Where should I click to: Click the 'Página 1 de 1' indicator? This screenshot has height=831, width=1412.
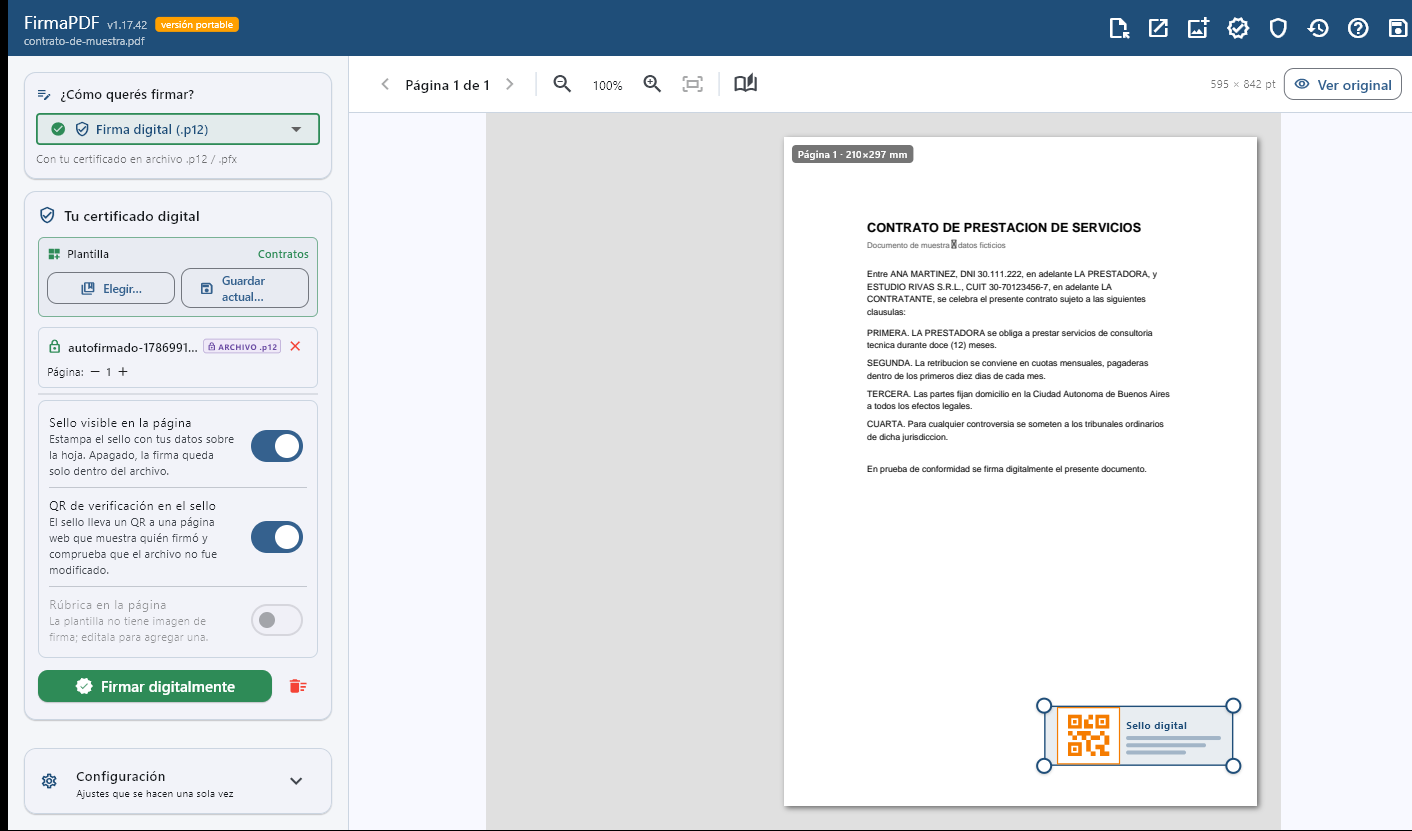click(447, 85)
